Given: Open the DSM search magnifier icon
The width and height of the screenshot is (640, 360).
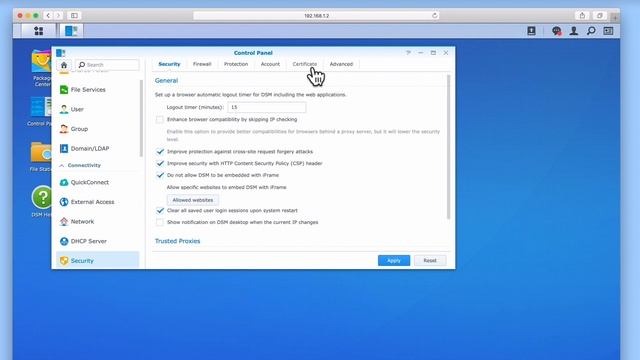Looking at the screenshot, I should tap(591, 31).
